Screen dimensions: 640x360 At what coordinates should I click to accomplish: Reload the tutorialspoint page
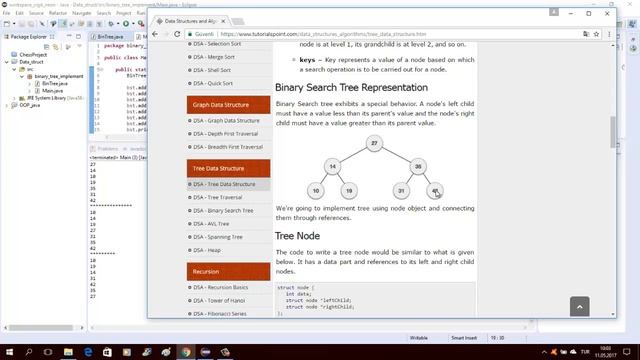[177, 34]
